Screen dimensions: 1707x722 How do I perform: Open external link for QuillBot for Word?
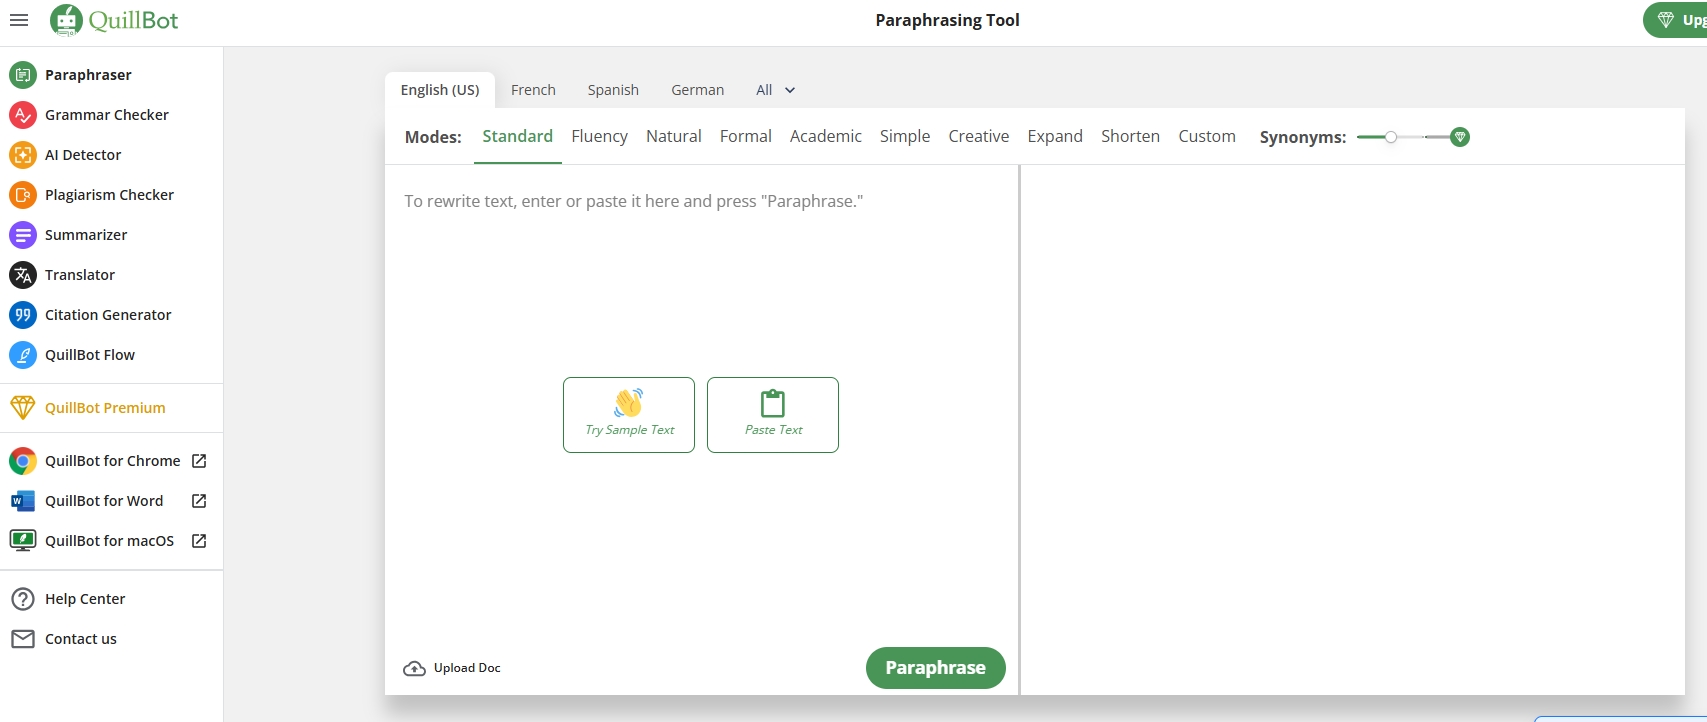point(199,501)
